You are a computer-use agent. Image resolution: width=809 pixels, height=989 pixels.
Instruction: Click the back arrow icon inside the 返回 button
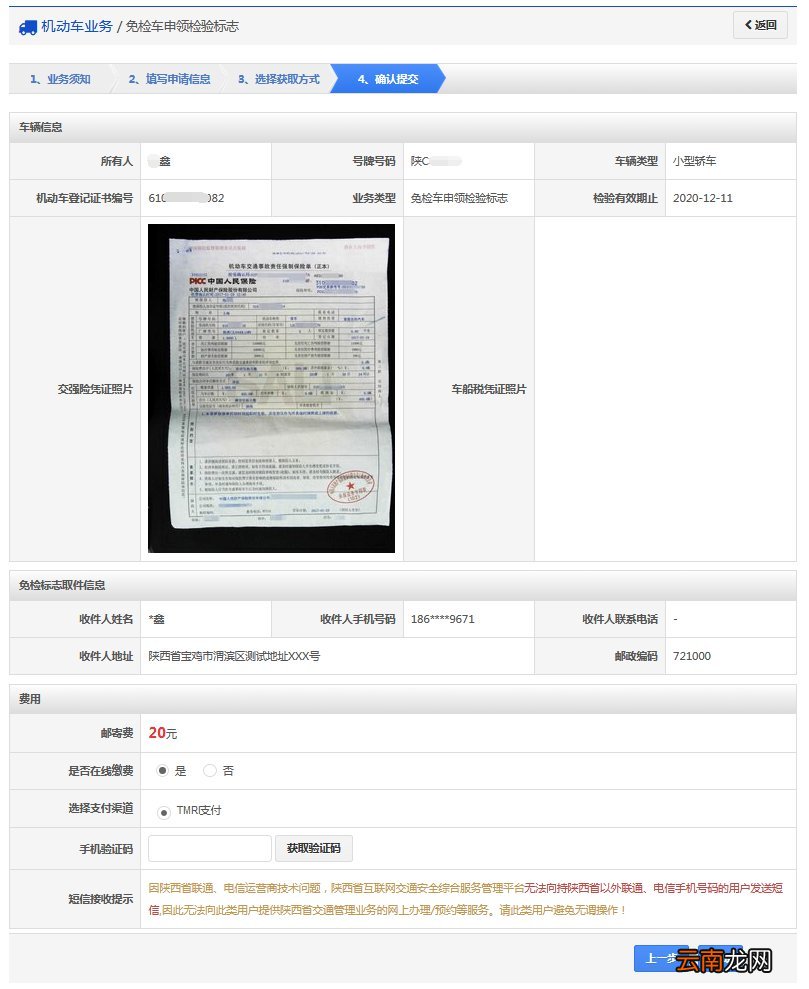[x=750, y=24]
